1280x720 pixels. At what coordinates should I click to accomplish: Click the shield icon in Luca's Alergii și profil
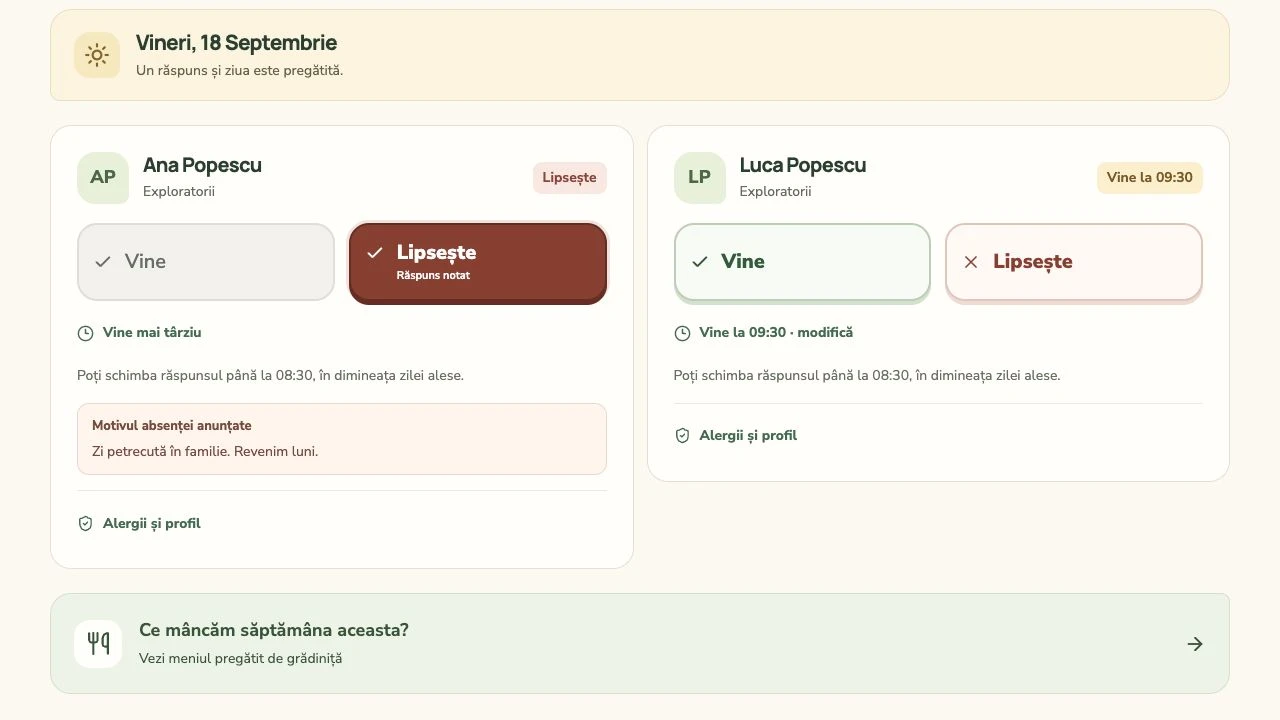[682, 436]
